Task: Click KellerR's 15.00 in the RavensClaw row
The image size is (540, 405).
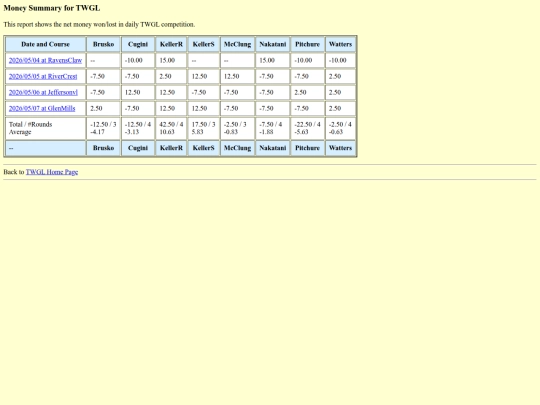Action: click(x=171, y=60)
